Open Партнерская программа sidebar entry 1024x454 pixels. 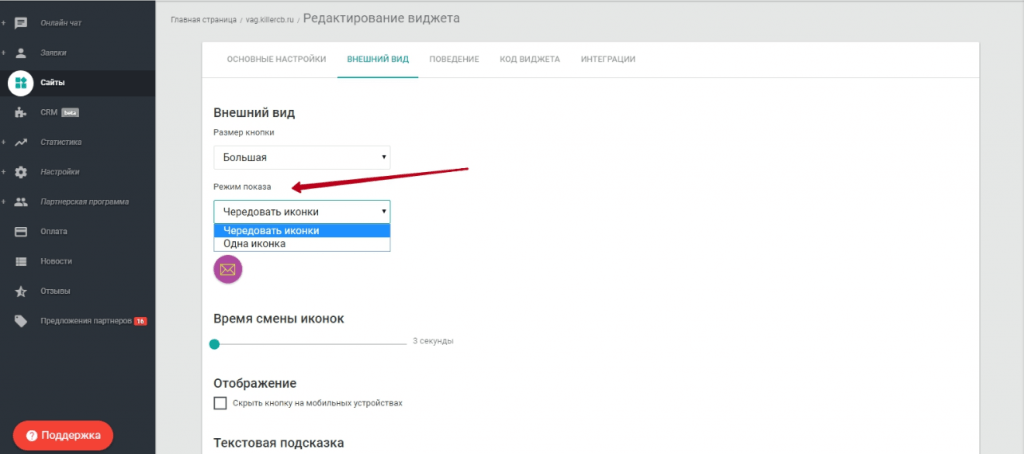pos(84,201)
